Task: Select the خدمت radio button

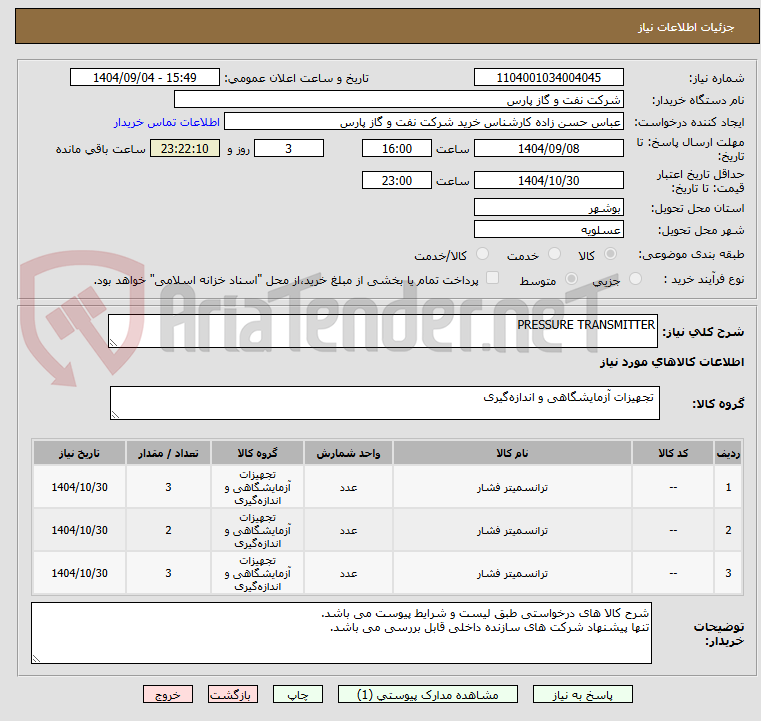Action: [554, 254]
